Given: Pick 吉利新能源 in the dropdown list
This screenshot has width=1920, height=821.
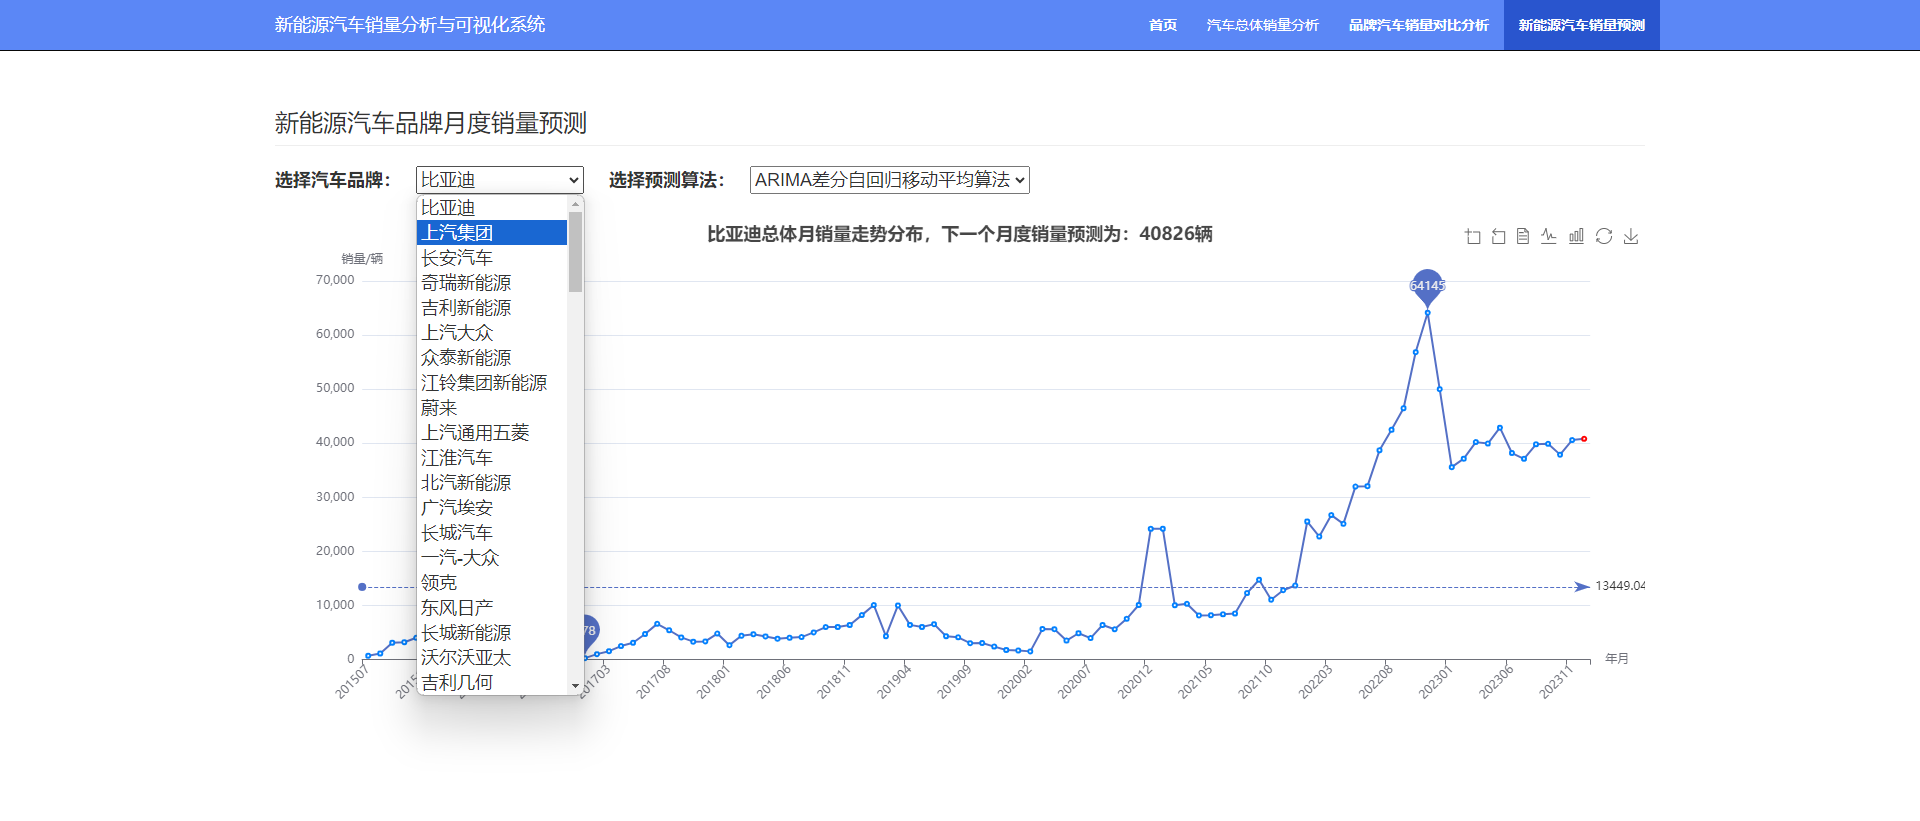Looking at the screenshot, I should tap(492, 308).
